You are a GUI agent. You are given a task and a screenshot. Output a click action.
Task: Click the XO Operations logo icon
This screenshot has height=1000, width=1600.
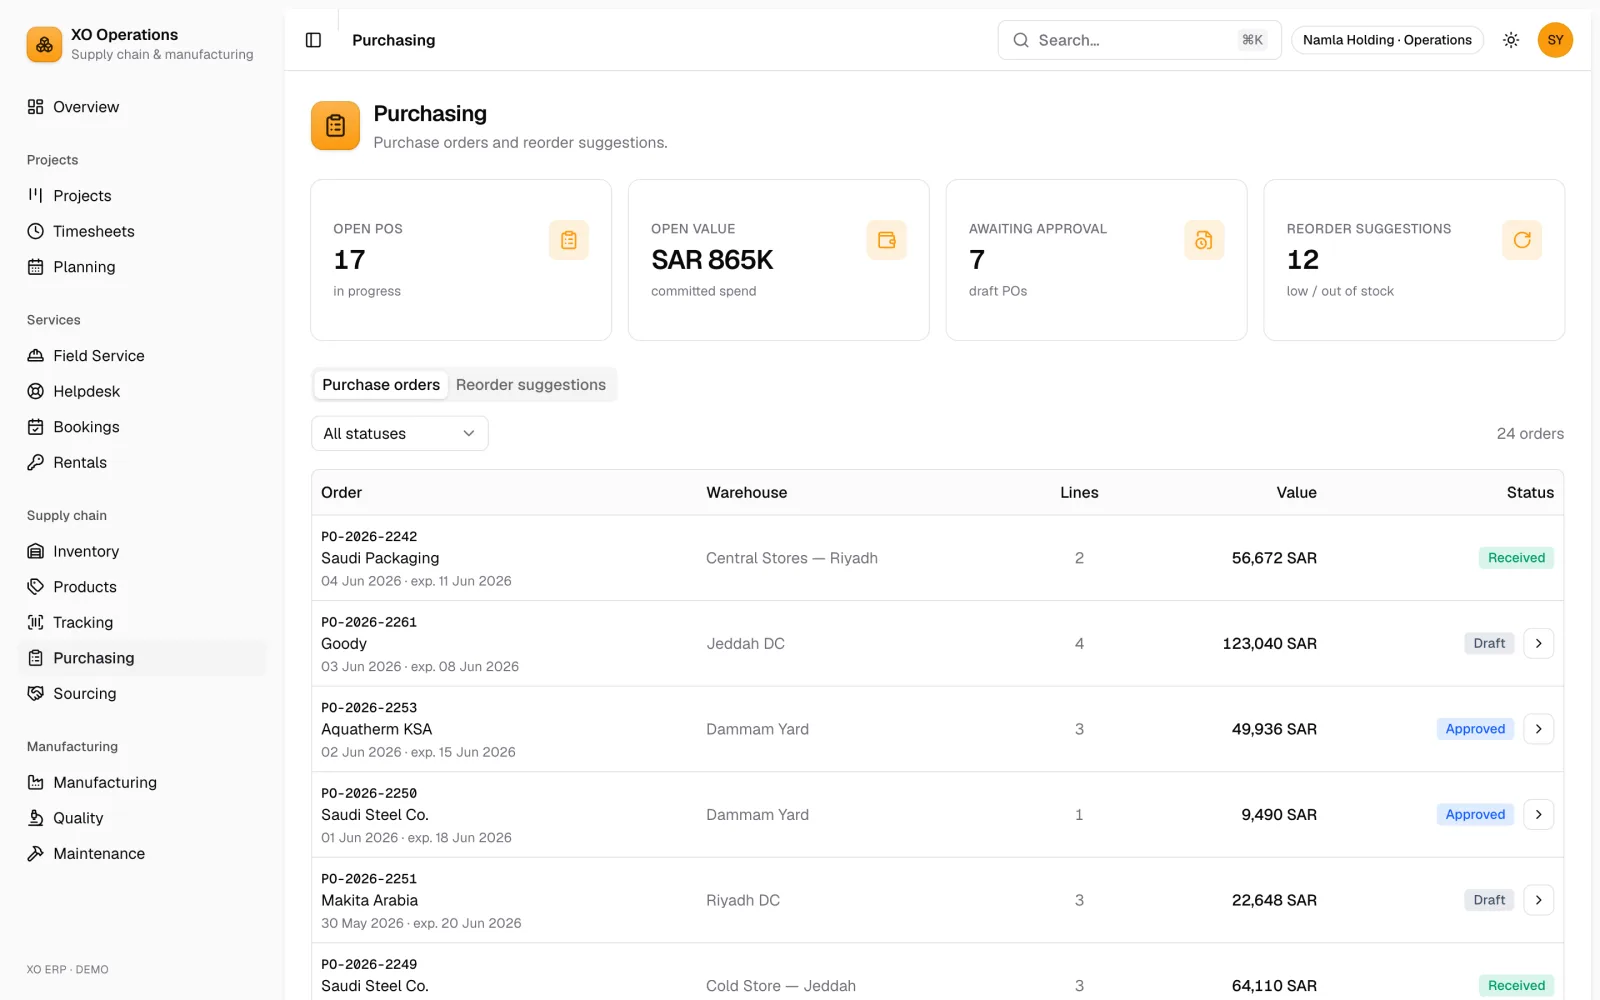44,44
